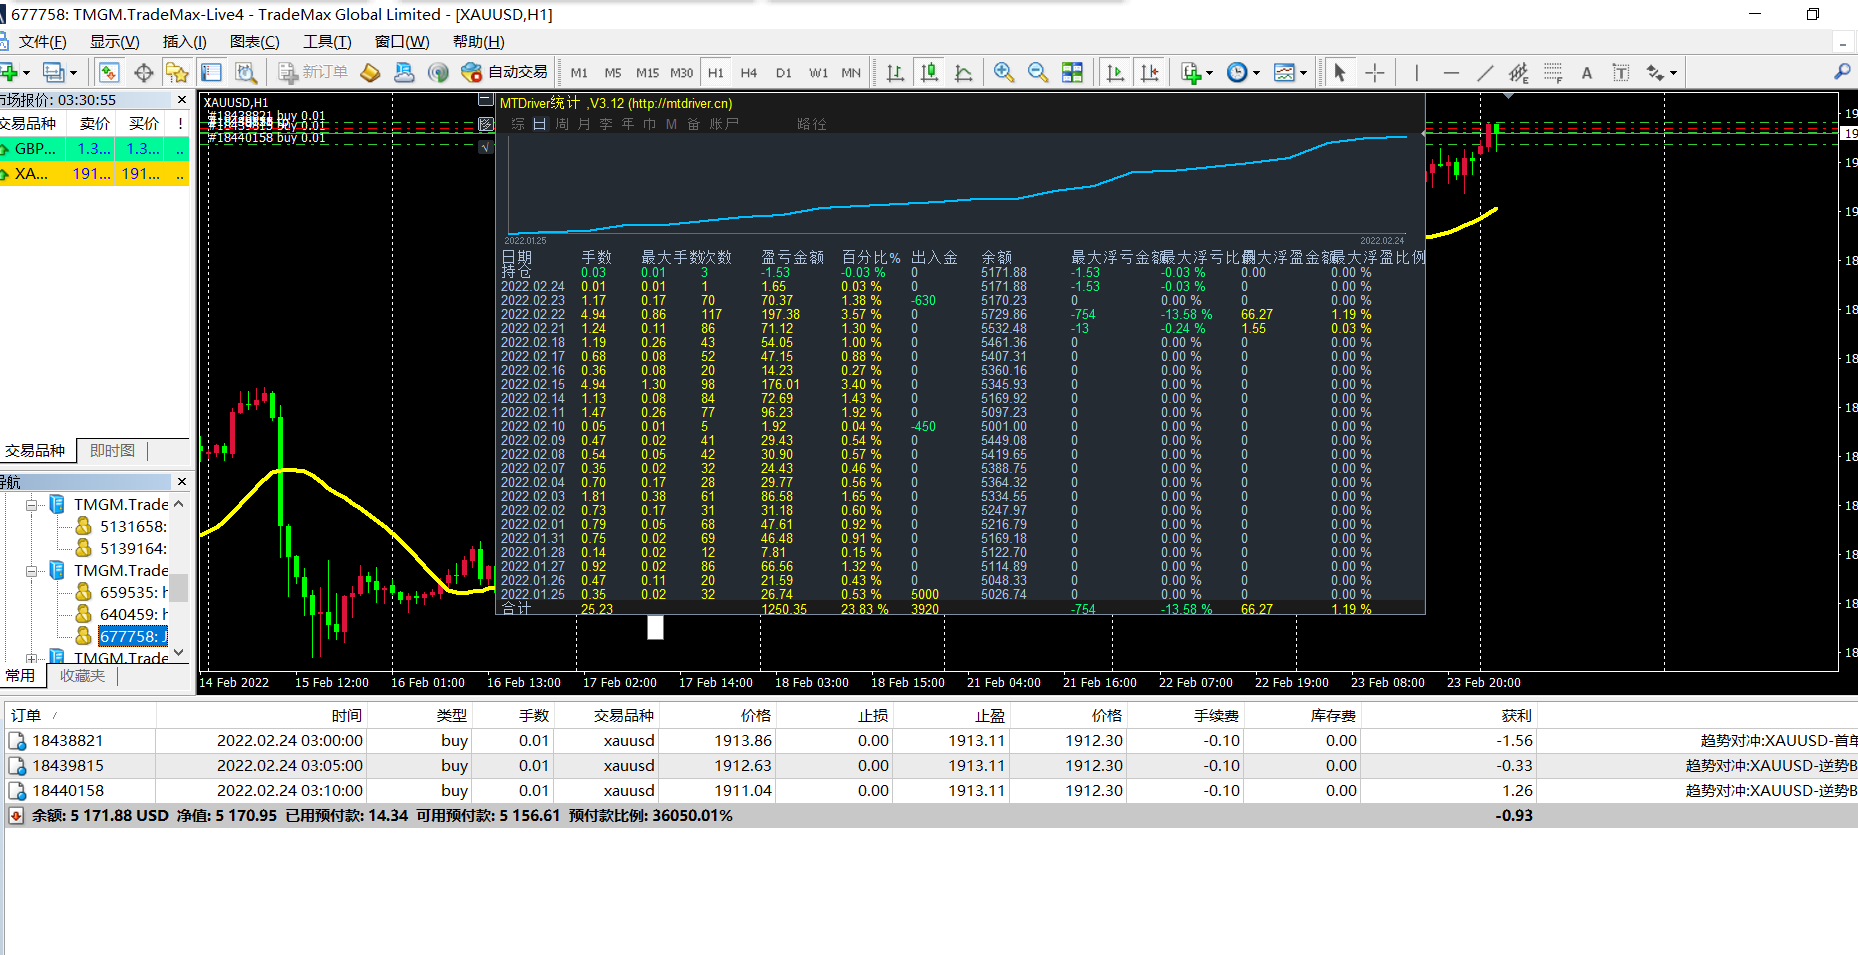Open the Data Window crosshair icon
This screenshot has width=1858, height=955.
(x=143, y=72)
